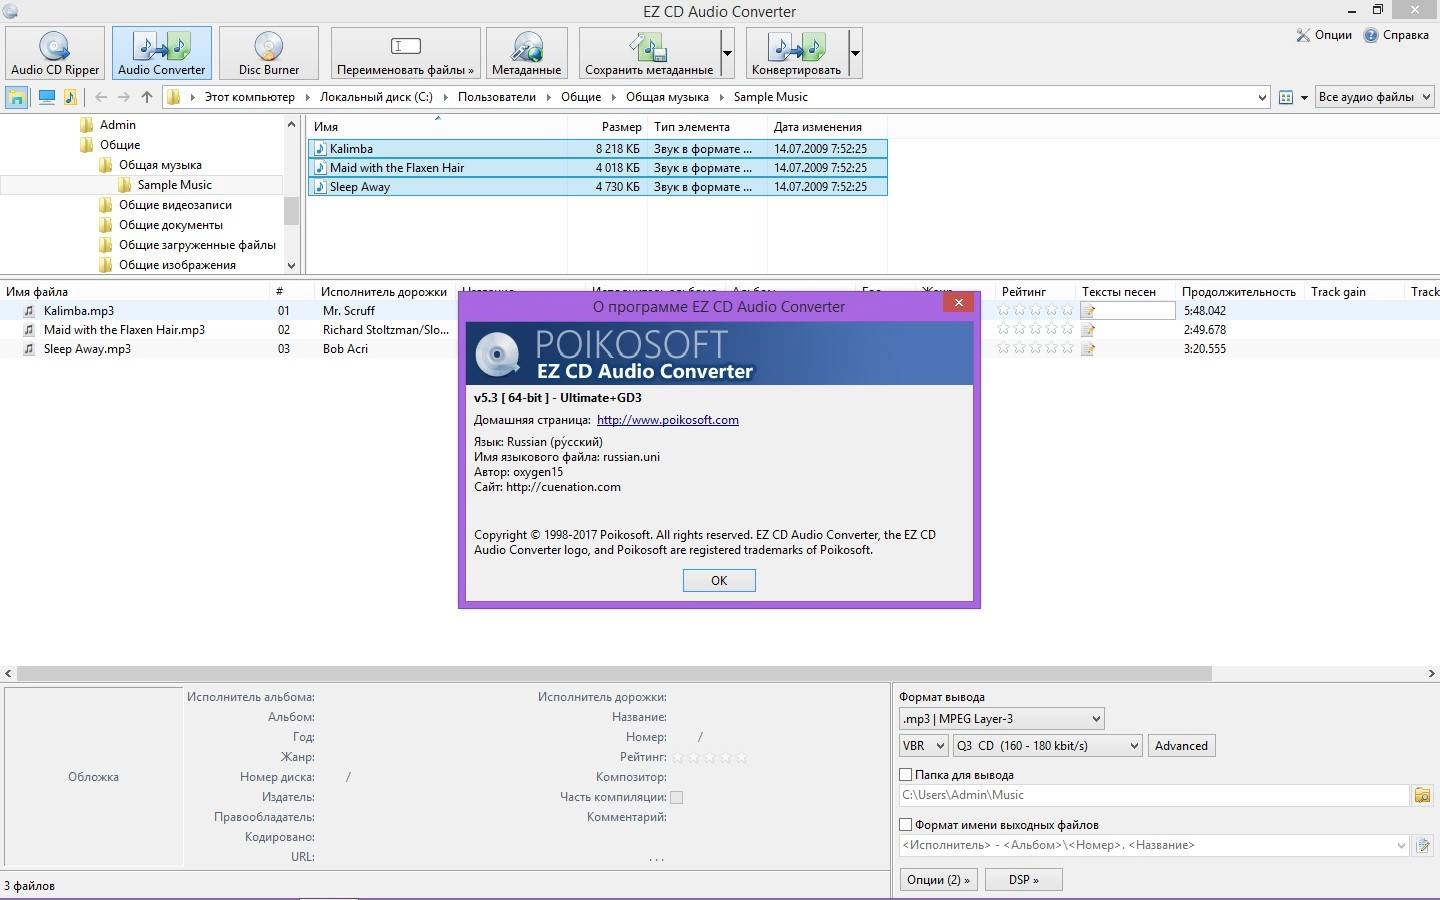Click Продолжительность column header
This screenshot has height=900, width=1440.
[1238, 292]
